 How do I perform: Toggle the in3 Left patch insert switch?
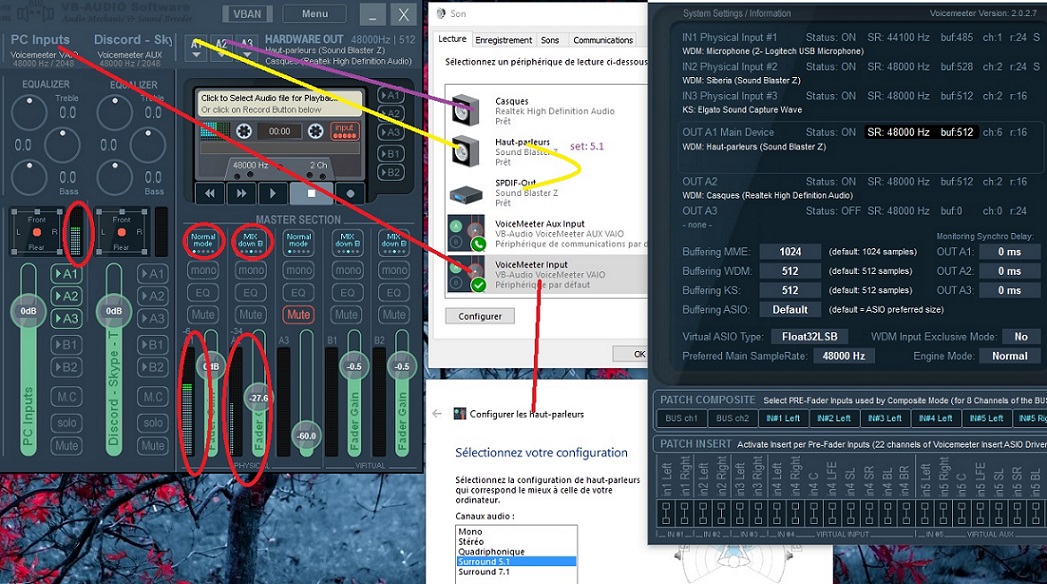(x=739, y=514)
